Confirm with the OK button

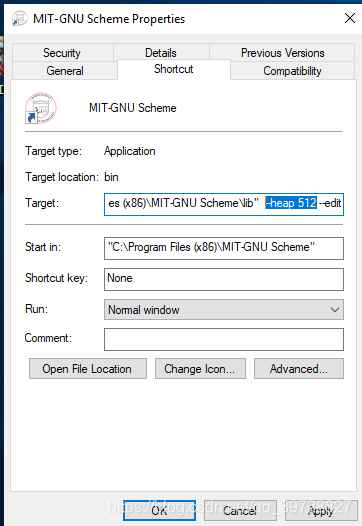[159, 510]
